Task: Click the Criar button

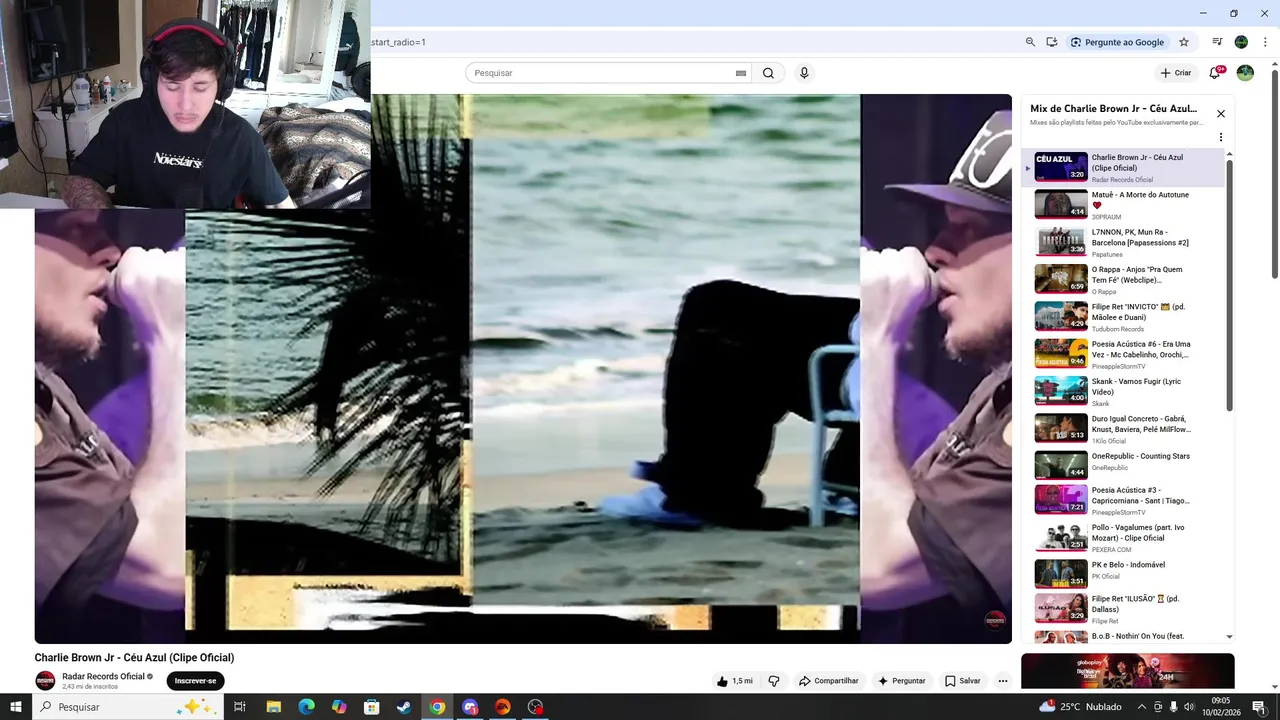Action: click(1176, 73)
